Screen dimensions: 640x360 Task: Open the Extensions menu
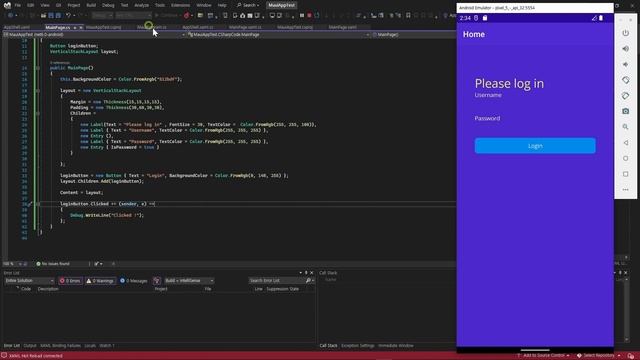point(180,5)
